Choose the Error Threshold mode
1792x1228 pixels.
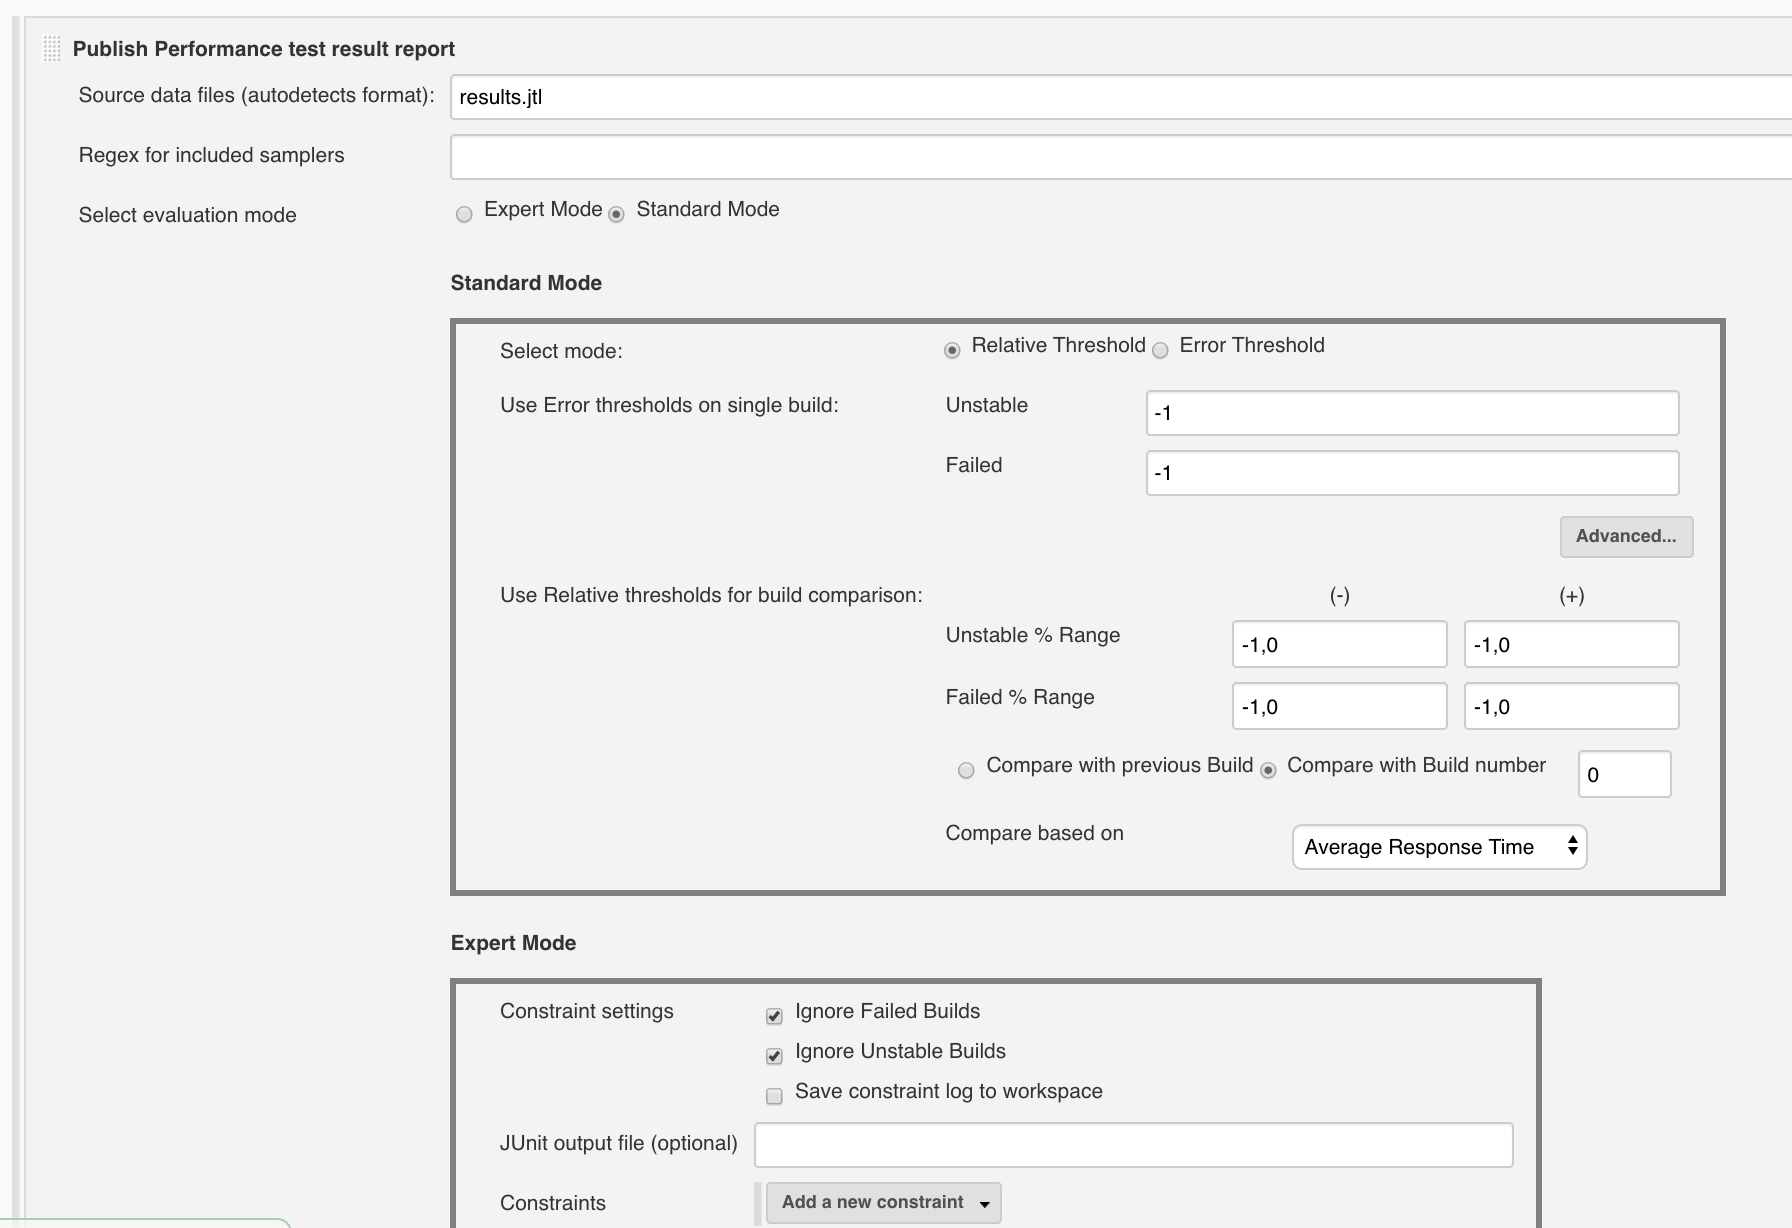pos(1160,350)
